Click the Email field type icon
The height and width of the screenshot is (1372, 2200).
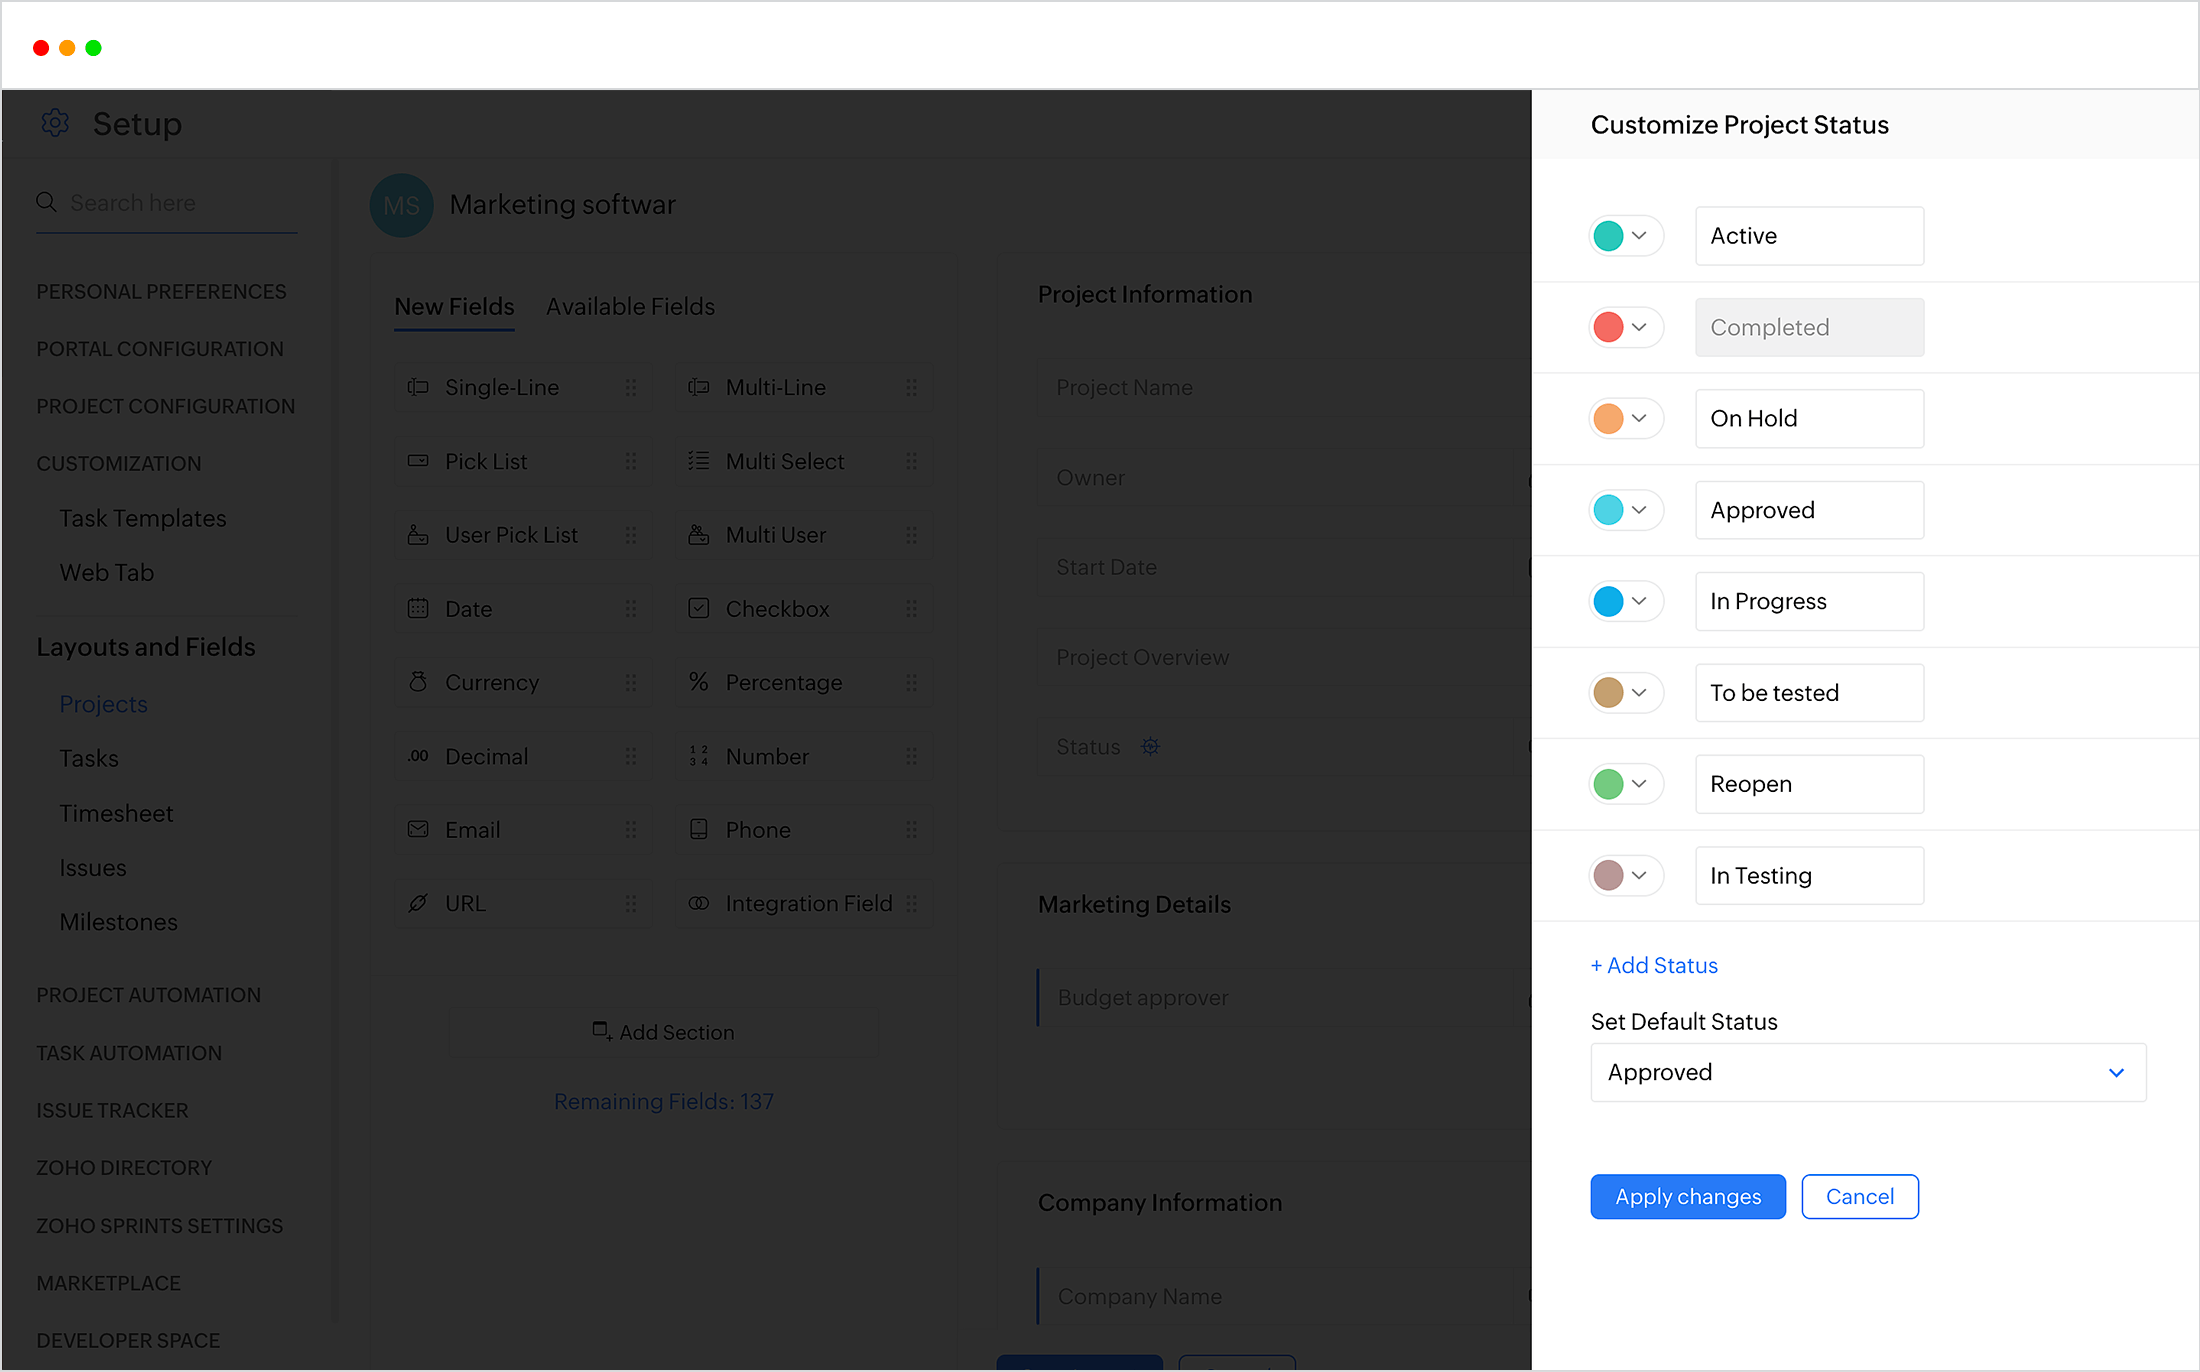417,828
